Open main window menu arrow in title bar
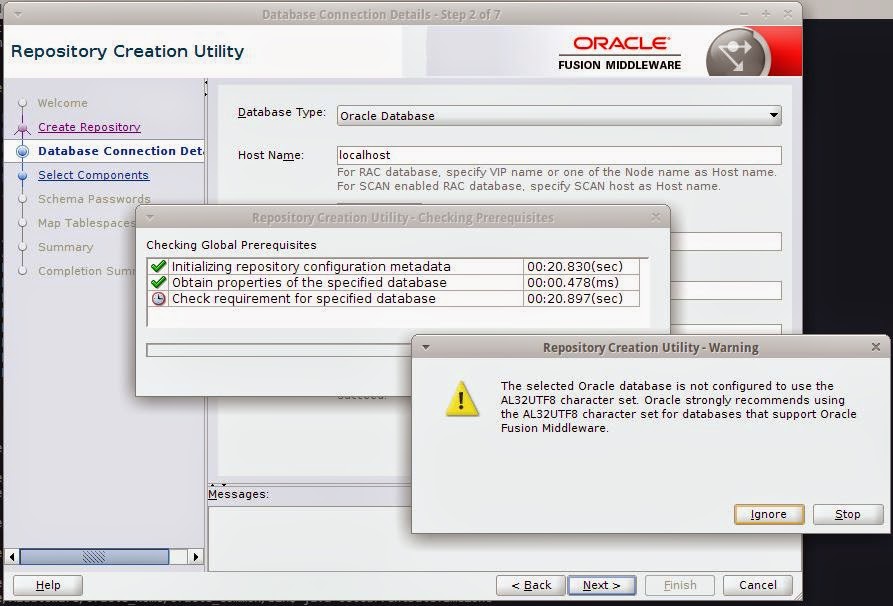The width and height of the screenshot is (893, 606). click(18, 14)
